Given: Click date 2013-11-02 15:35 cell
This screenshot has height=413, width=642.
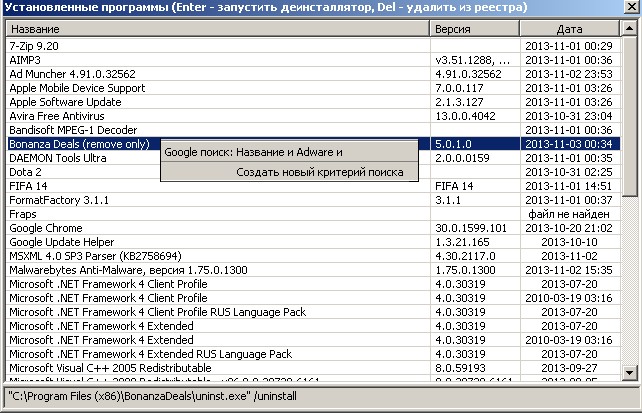Looking at the screenshot, I should point(570,270).
